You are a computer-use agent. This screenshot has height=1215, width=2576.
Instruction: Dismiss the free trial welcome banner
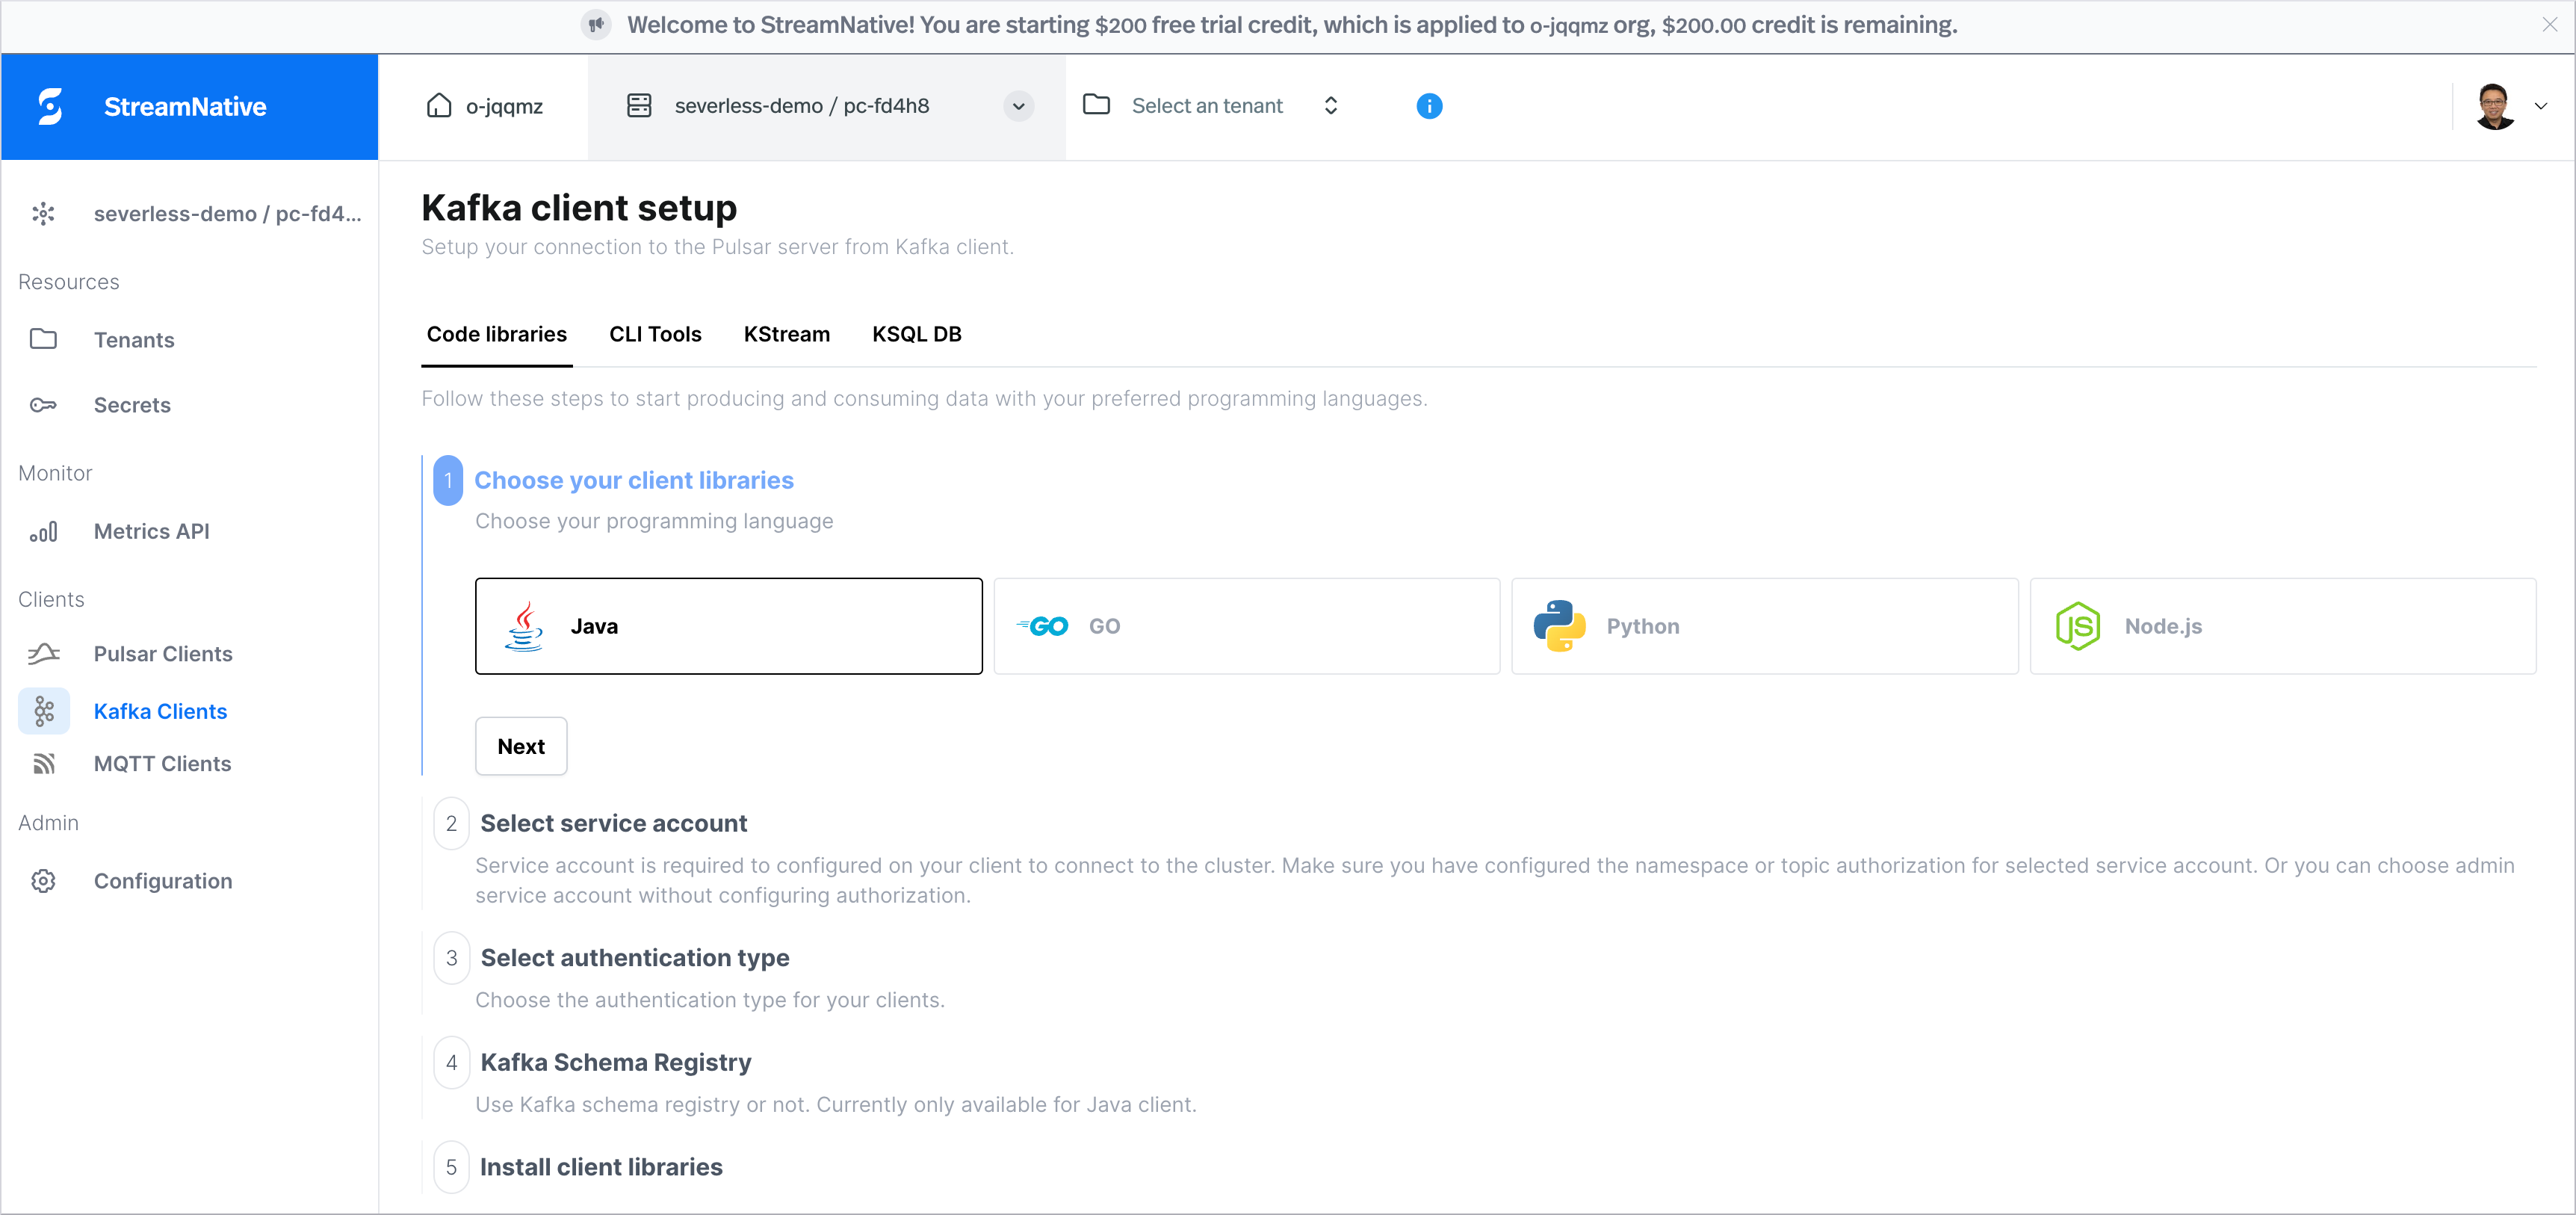(x=2549, y=25)
